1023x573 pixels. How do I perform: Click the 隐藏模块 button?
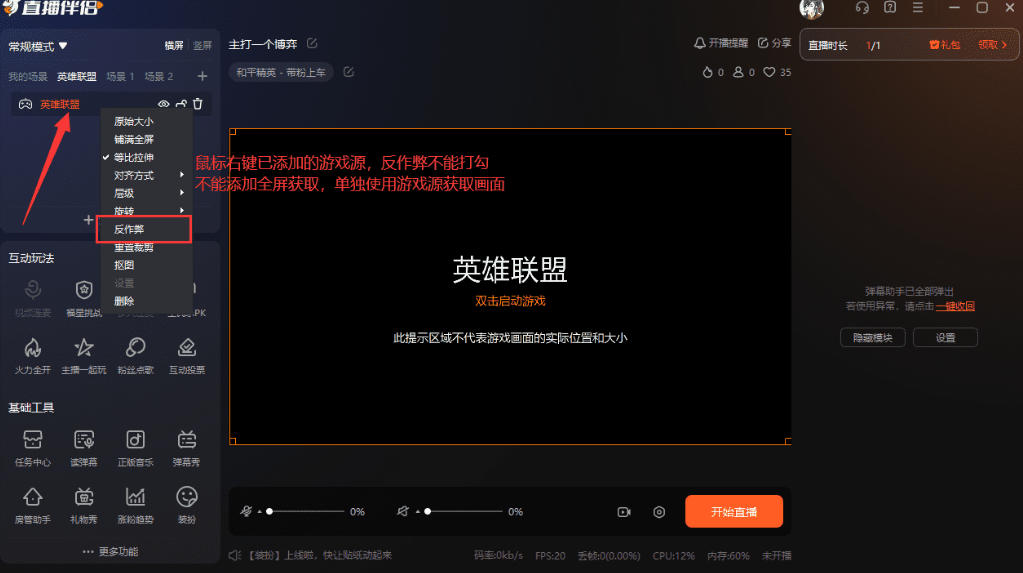point(872,337)
